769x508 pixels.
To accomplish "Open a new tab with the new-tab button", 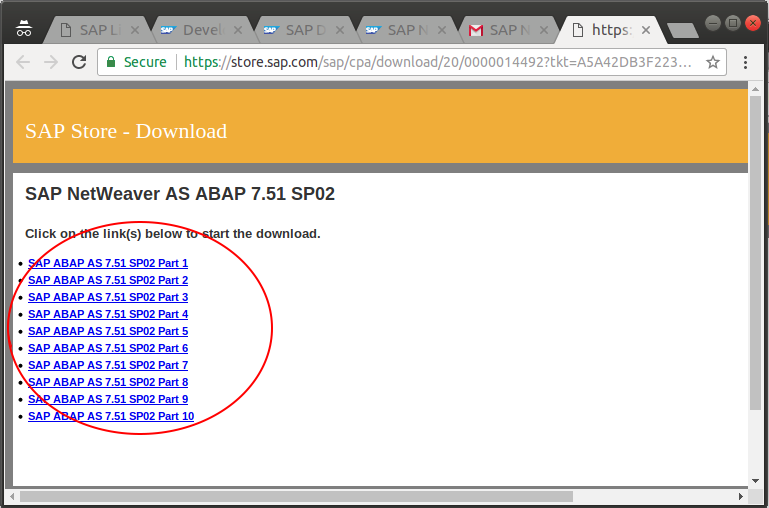I will click(683, 30).
